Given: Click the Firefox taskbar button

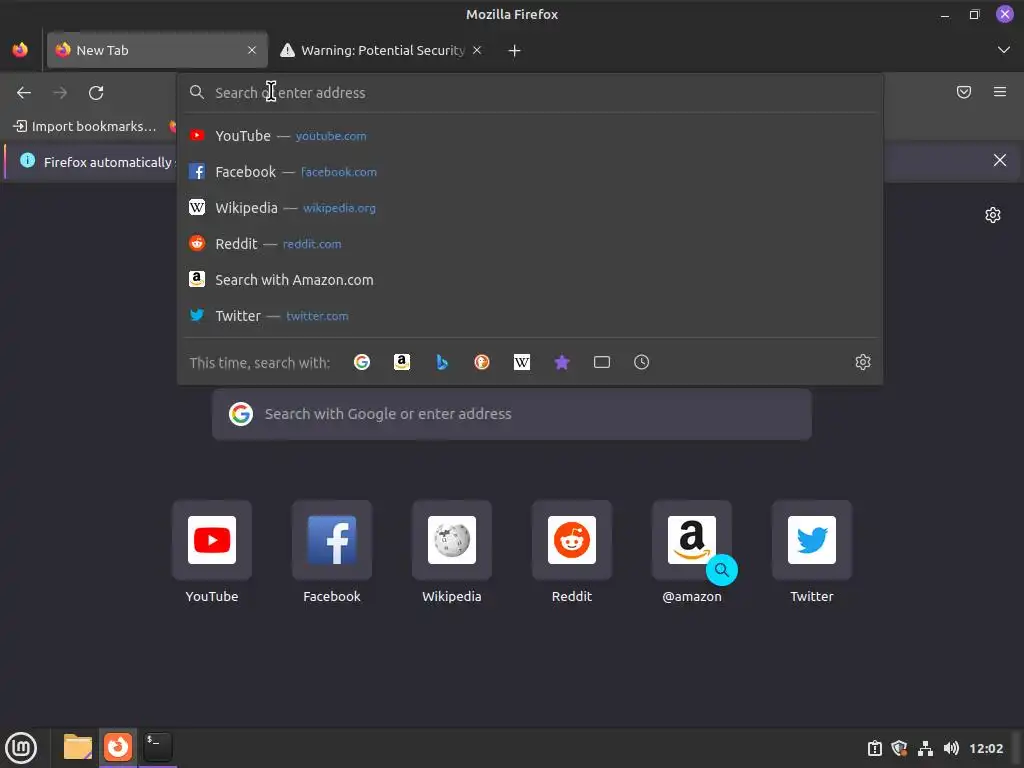Looking at the screenshot, I should pyautogui.click(x=118, y=746).
